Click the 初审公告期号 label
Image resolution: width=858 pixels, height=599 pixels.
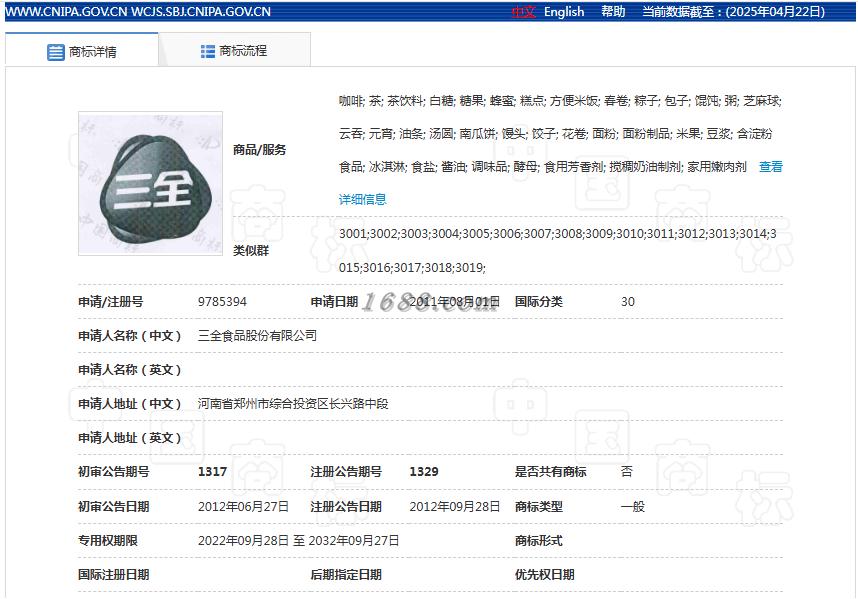tap(113, 472)
